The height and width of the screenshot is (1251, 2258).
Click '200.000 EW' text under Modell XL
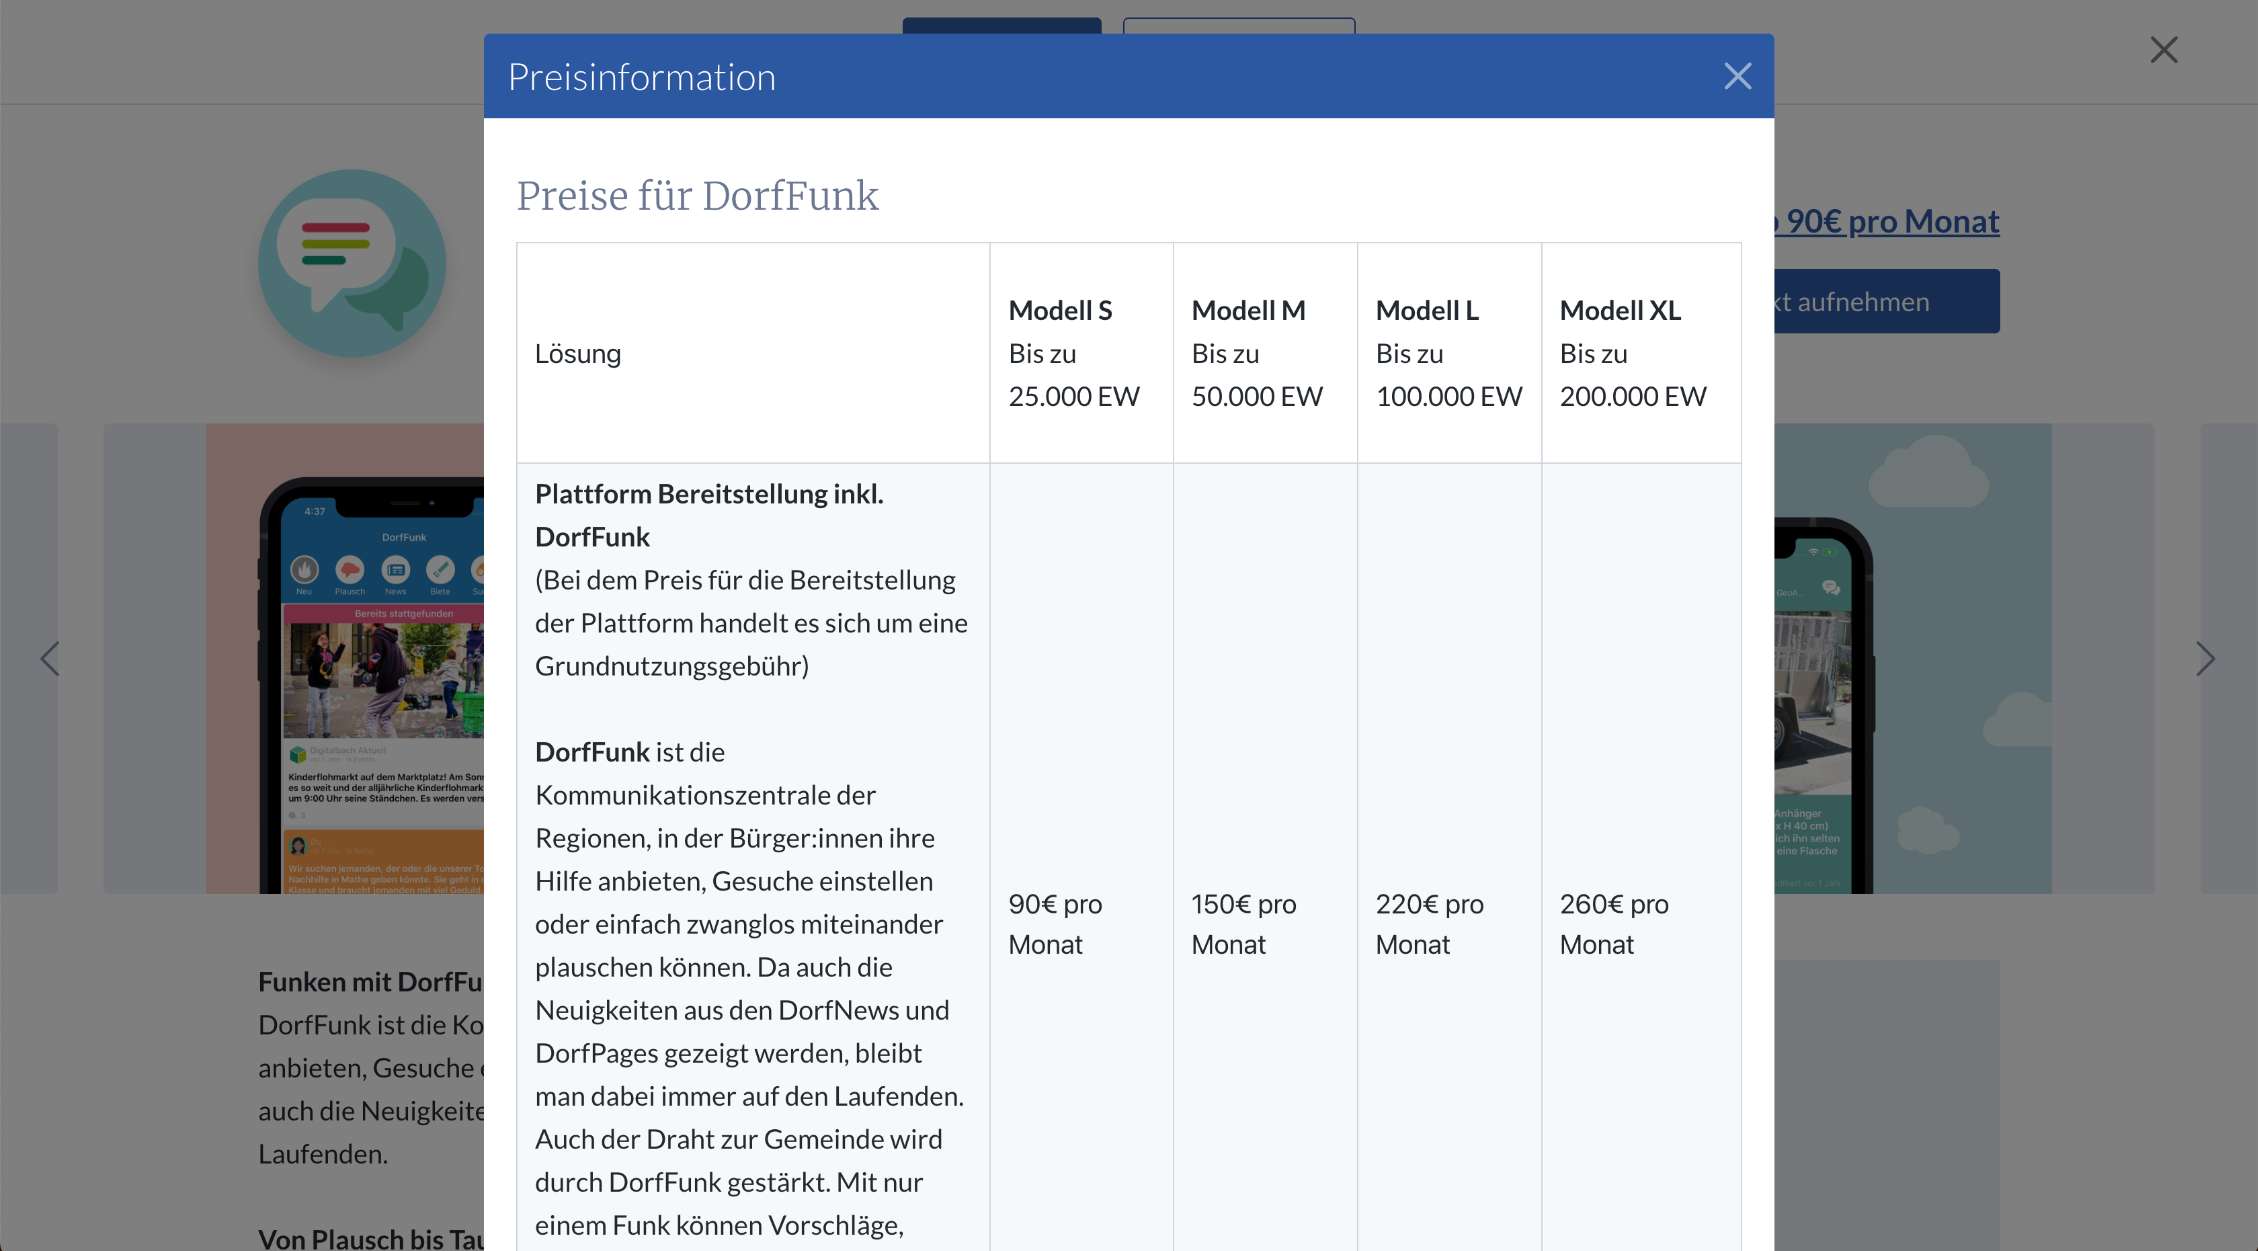pos(1633,397)
